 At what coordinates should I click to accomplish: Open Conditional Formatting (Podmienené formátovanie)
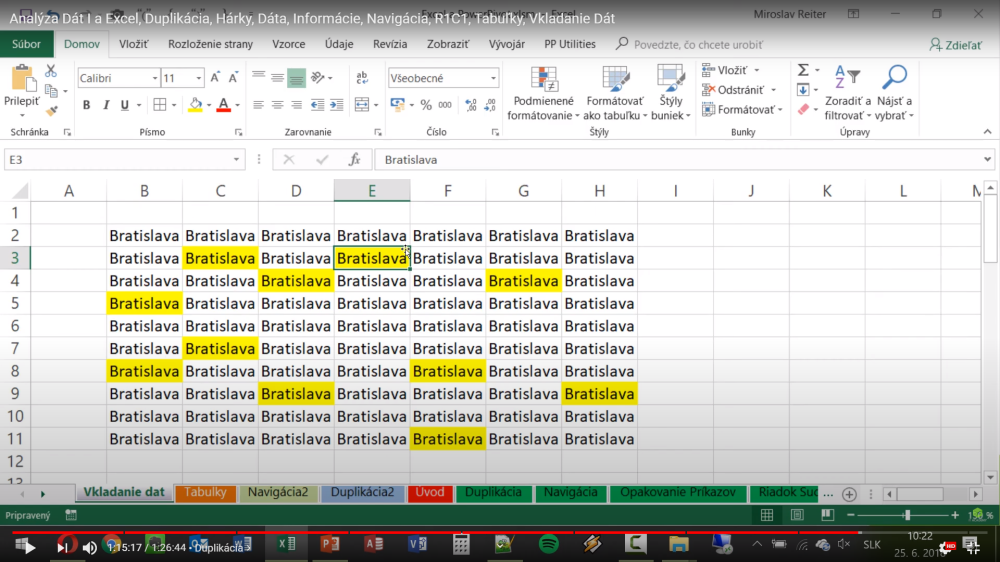[543, 94]
